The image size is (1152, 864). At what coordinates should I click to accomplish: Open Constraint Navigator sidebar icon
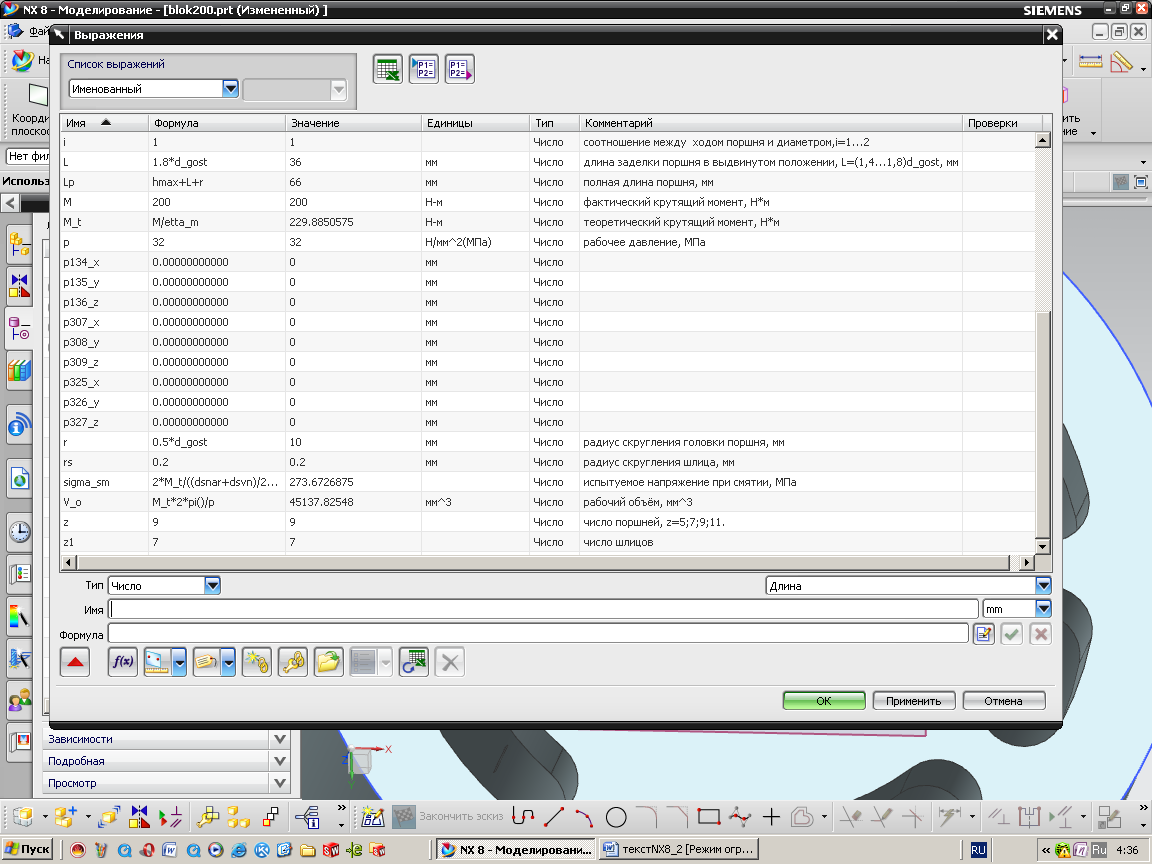click(20, 285)
